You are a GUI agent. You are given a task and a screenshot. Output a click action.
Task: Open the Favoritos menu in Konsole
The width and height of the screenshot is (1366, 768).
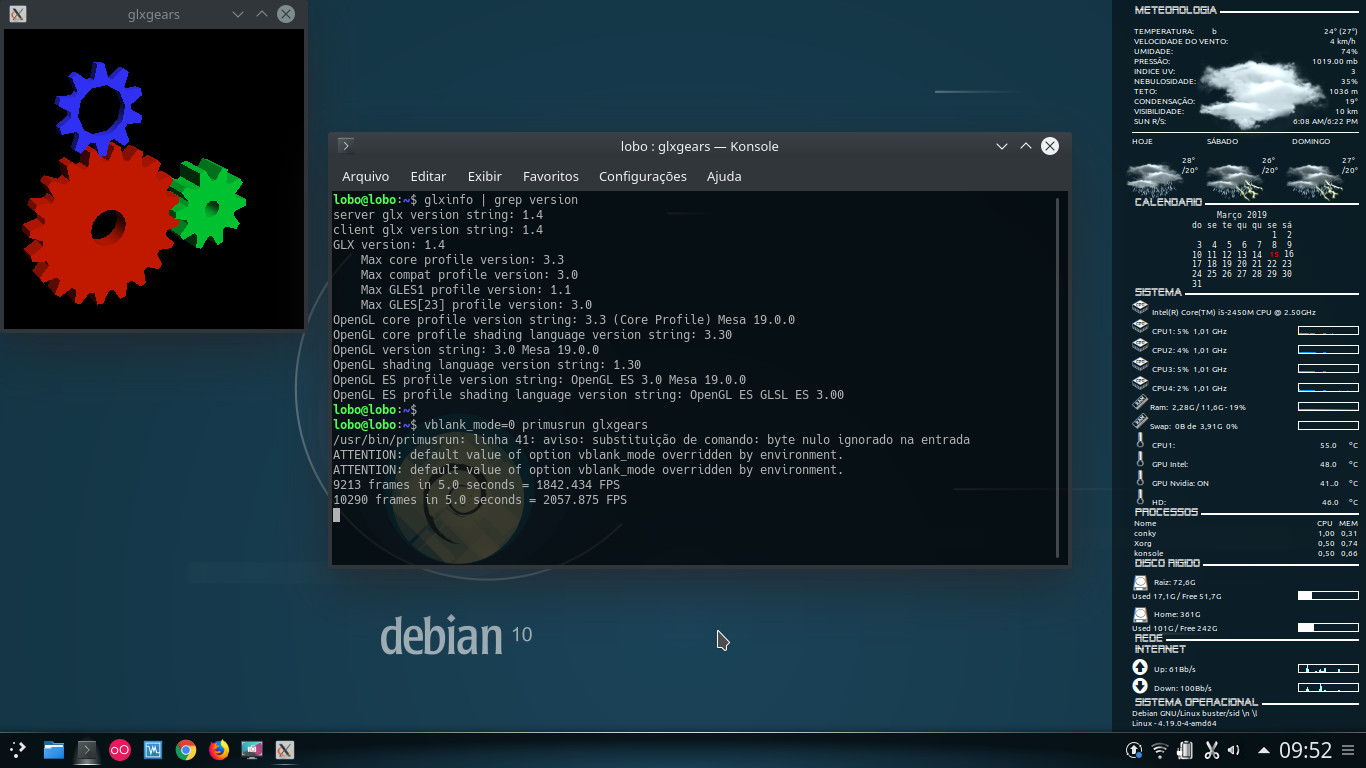551,176
